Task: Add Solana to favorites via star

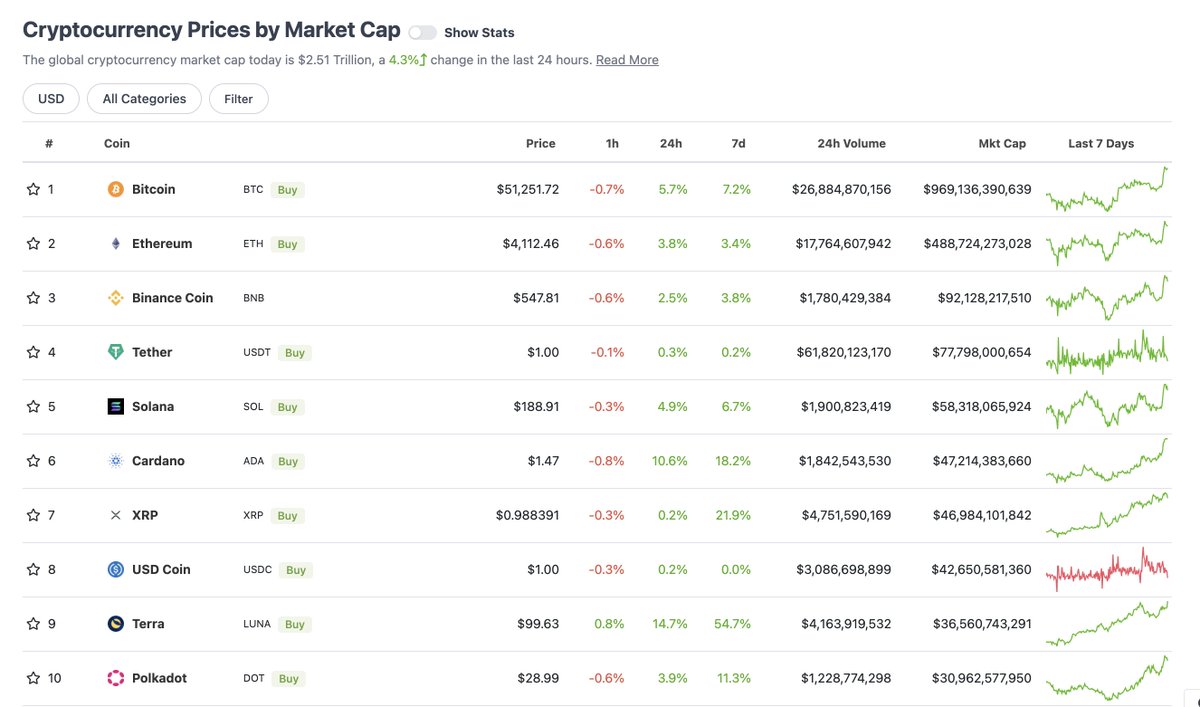Action: pyautogui.click(x=33, y=406)
